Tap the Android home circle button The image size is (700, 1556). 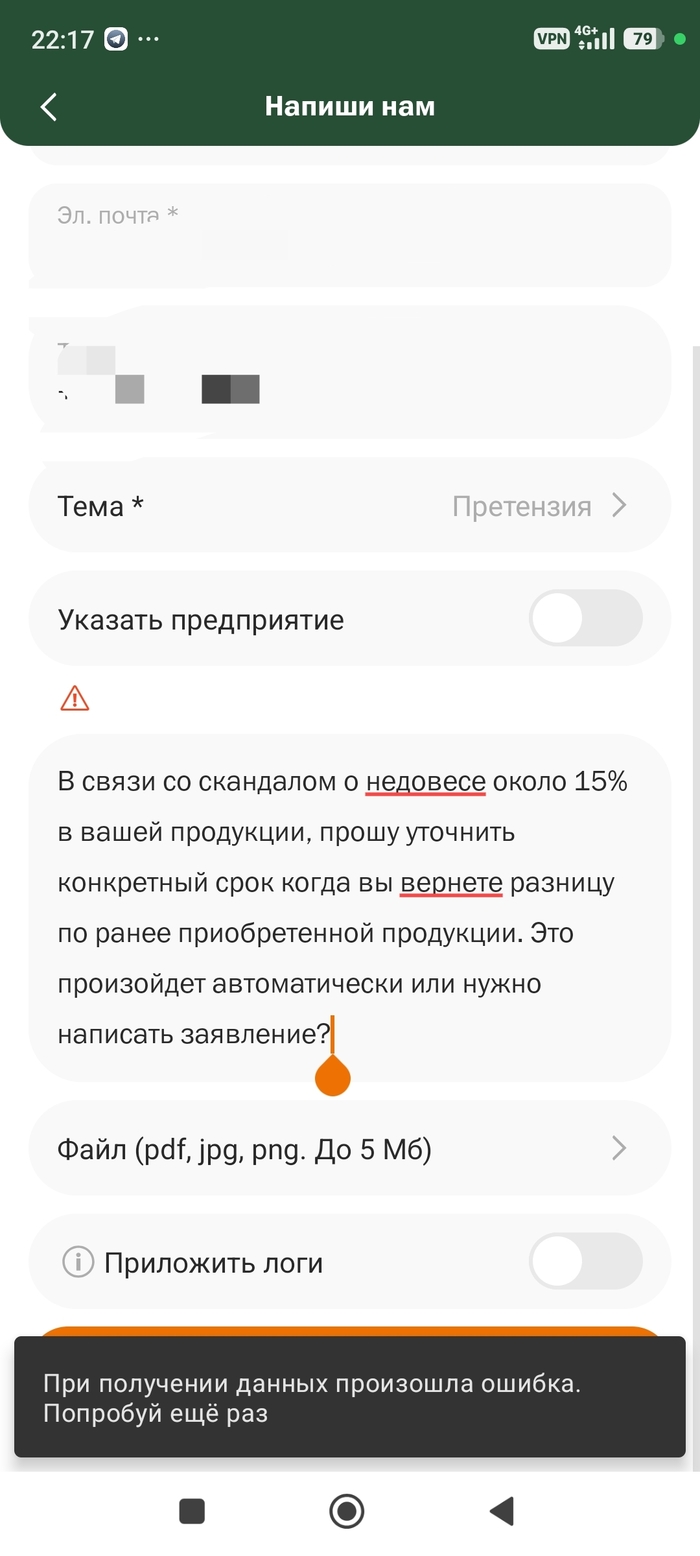pyautogui.click(x=347, y=1510)
